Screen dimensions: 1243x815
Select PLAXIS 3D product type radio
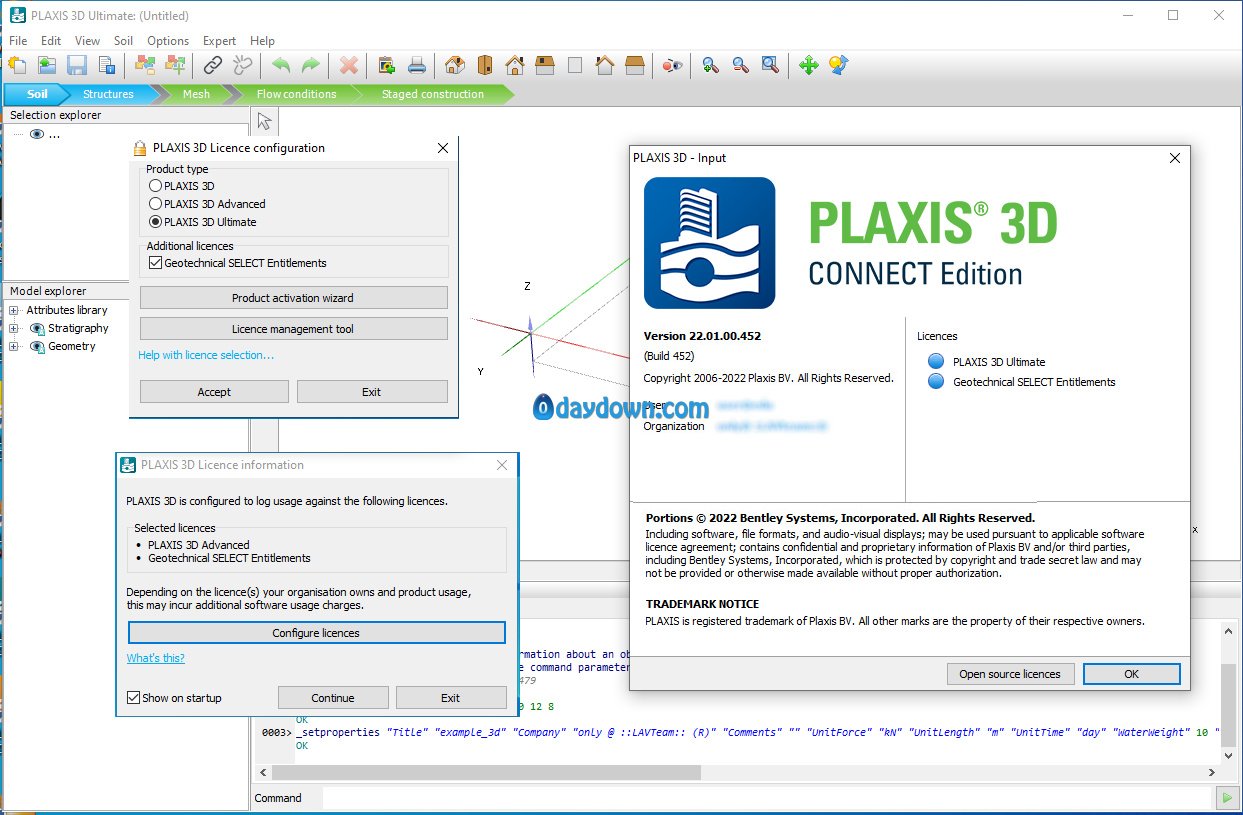[x=155, y=186]
